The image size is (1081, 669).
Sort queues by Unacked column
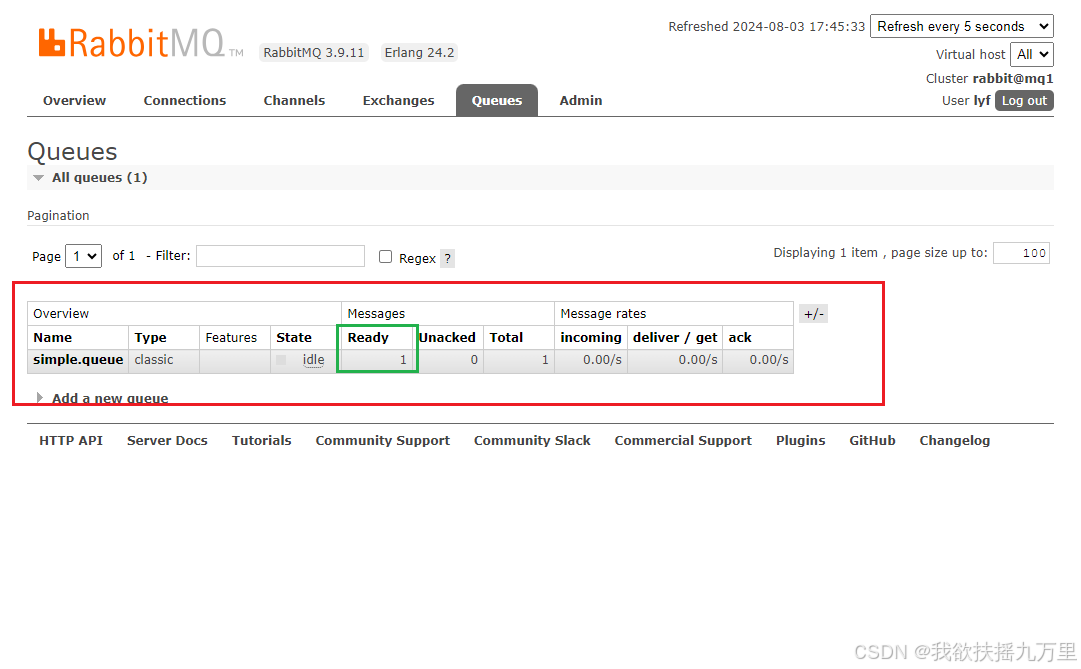[x=447, y=337]
